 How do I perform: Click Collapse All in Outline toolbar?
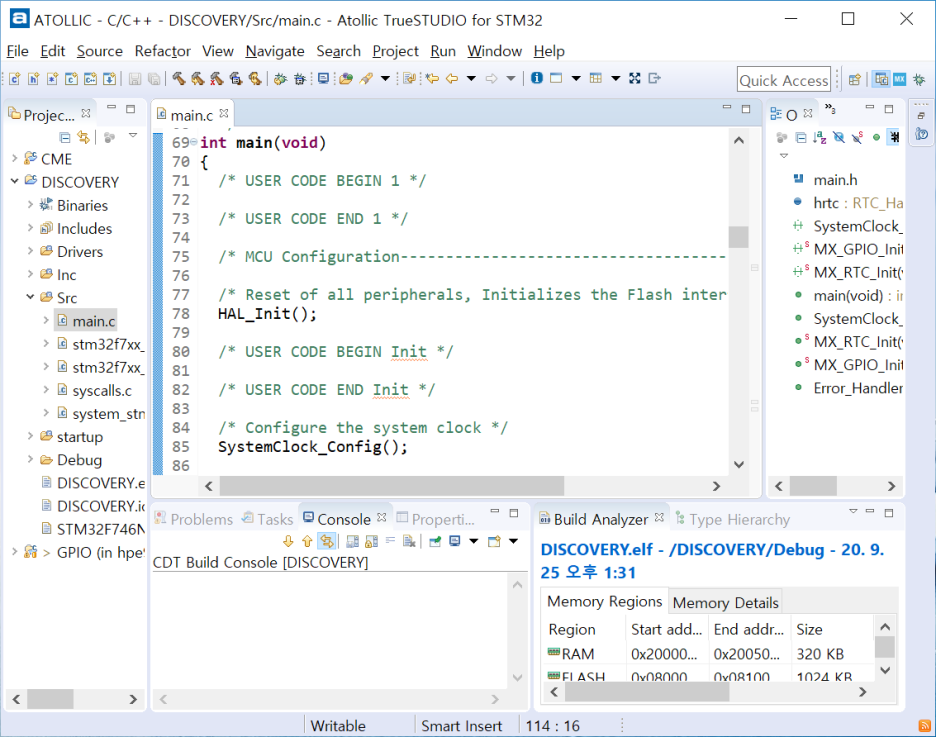point(801,138)
